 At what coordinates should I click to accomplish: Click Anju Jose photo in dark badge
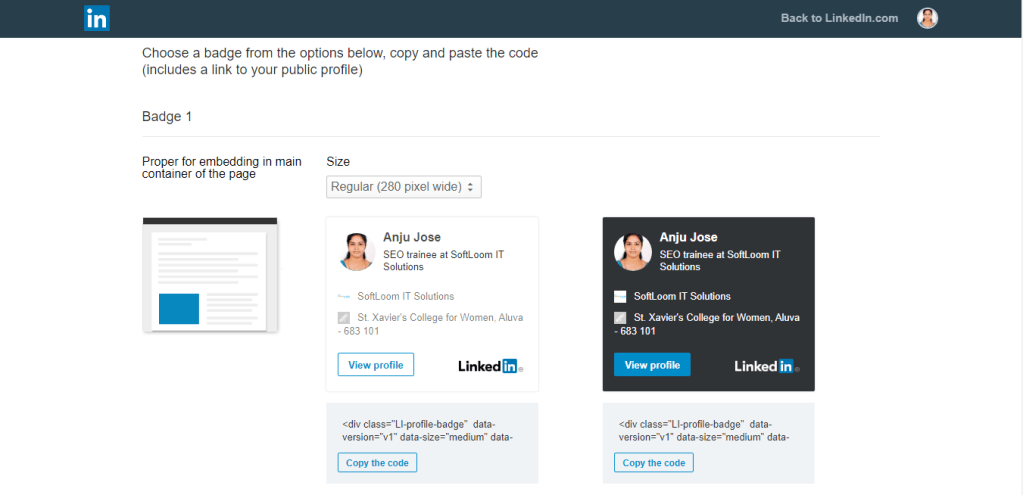(632, 251)
